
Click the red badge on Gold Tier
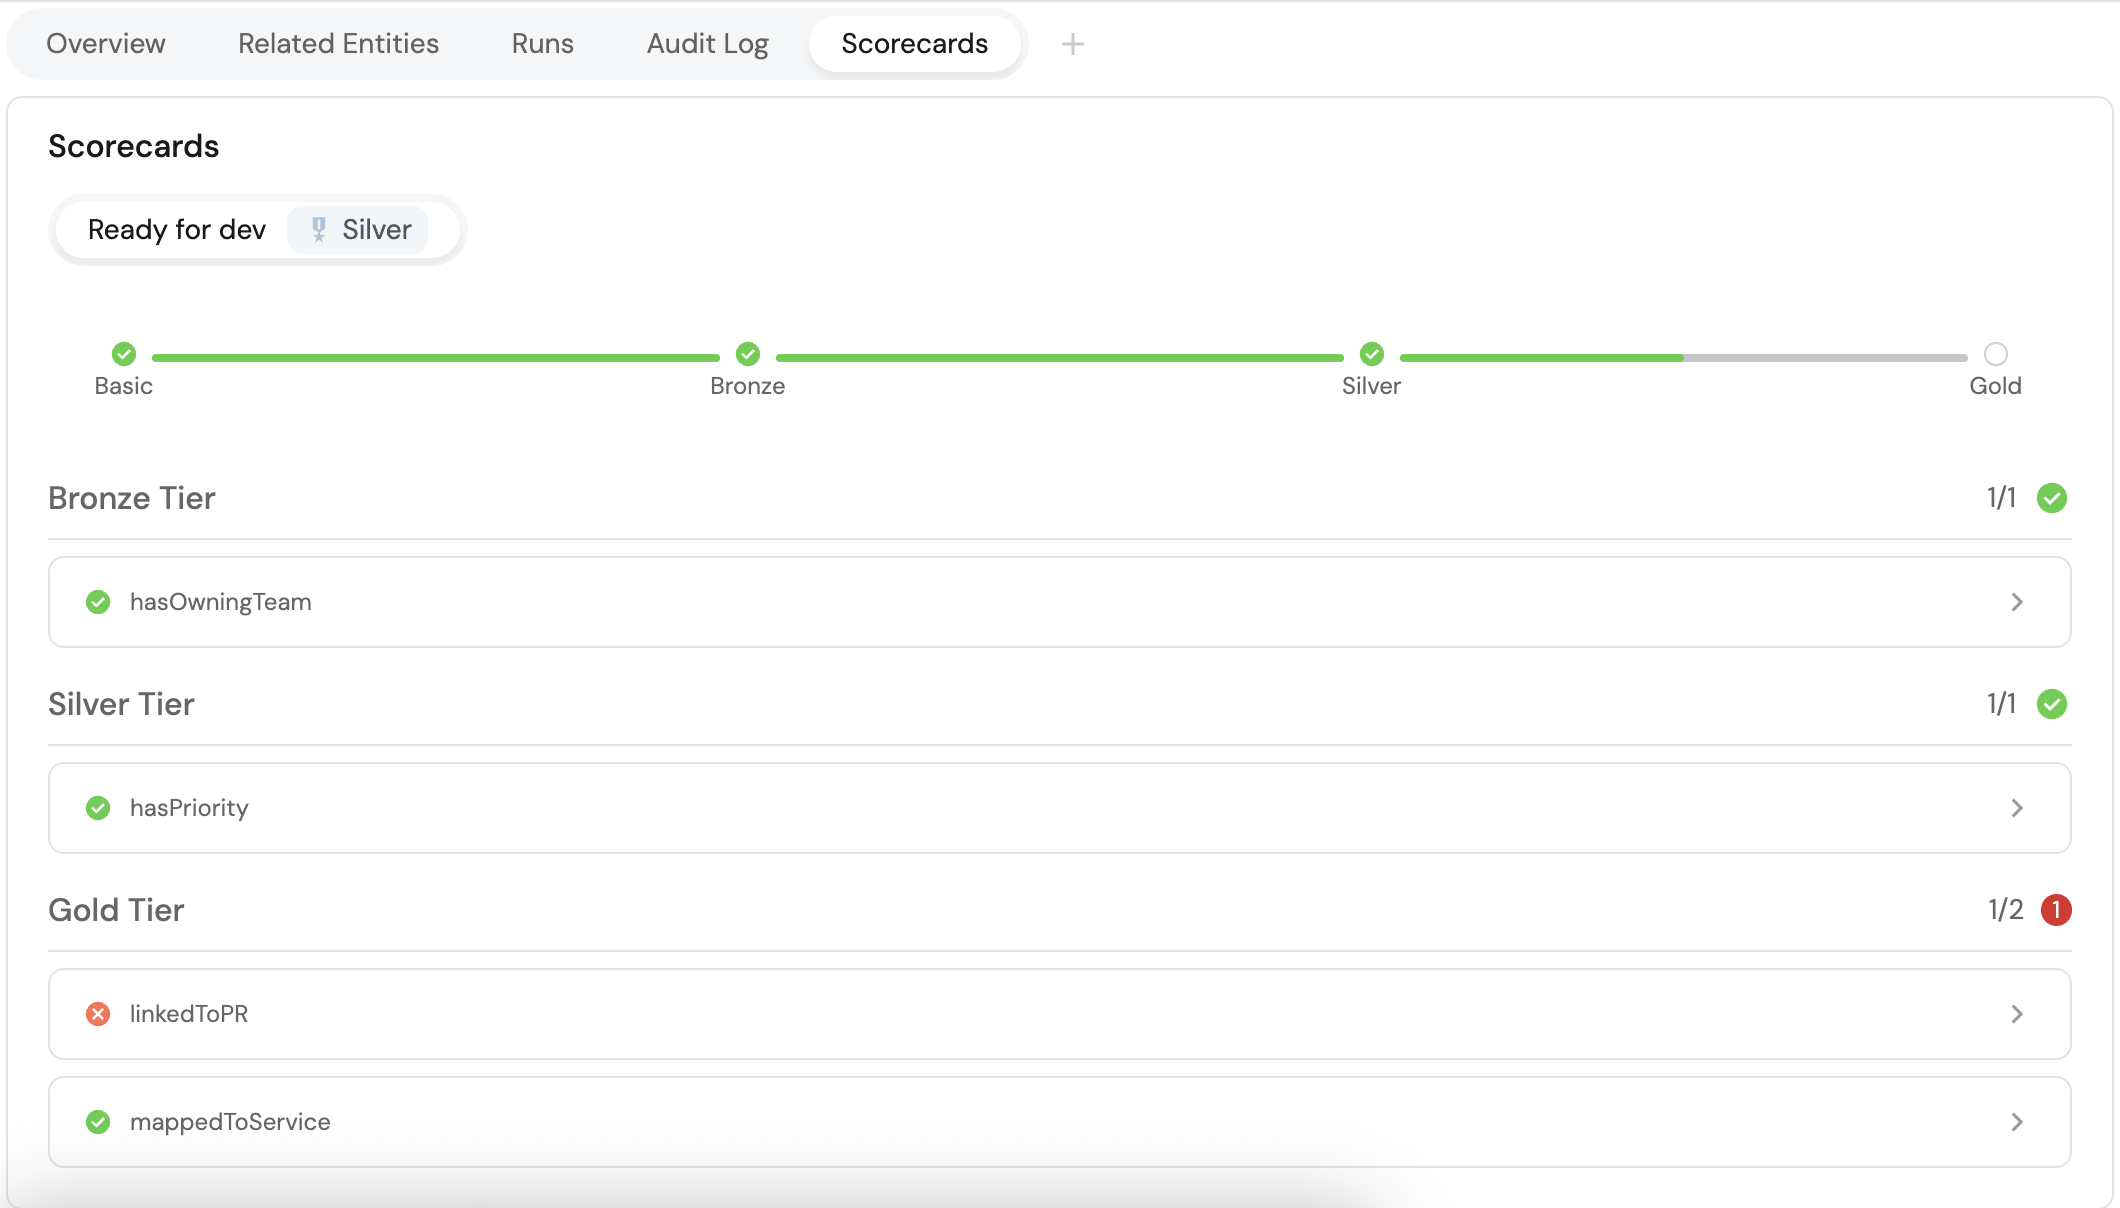[x=2055, y=910]
